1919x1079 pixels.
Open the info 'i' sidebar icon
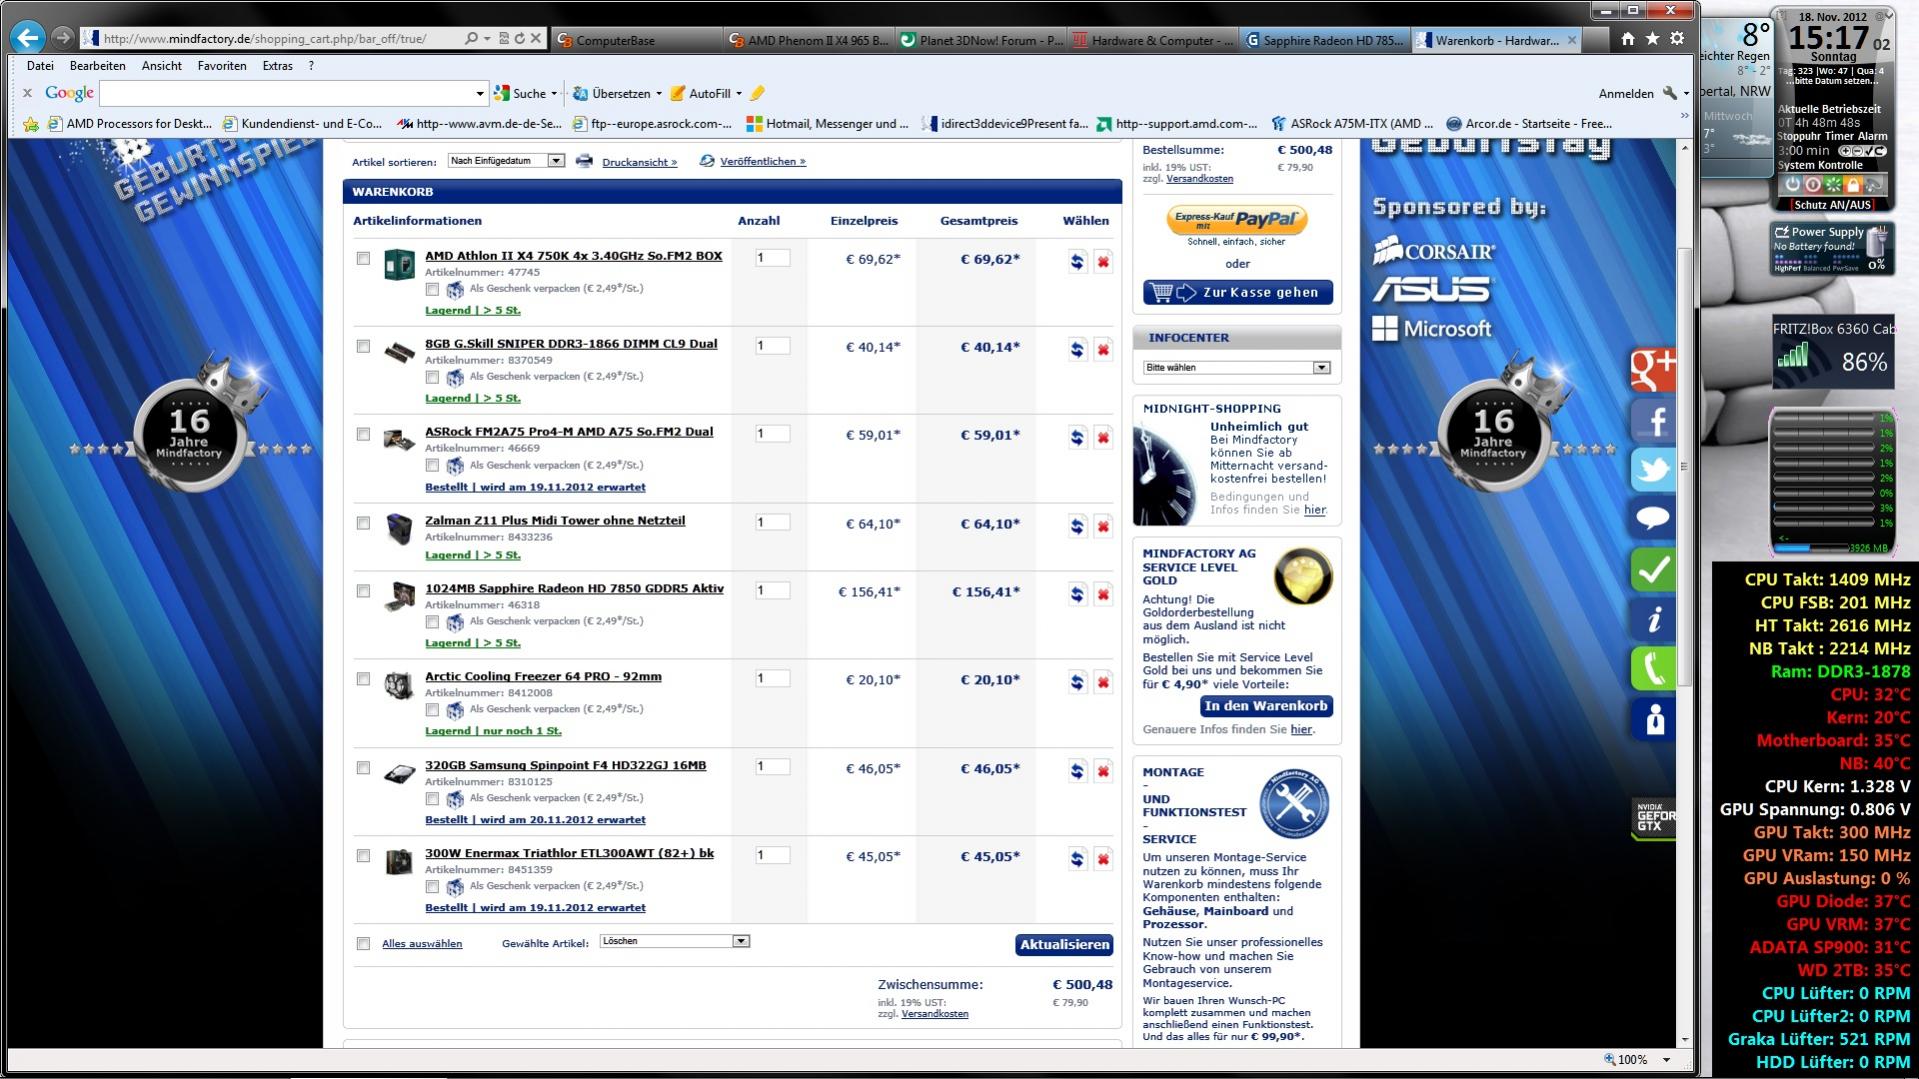pyautogui.click(x=1652, y=620)
